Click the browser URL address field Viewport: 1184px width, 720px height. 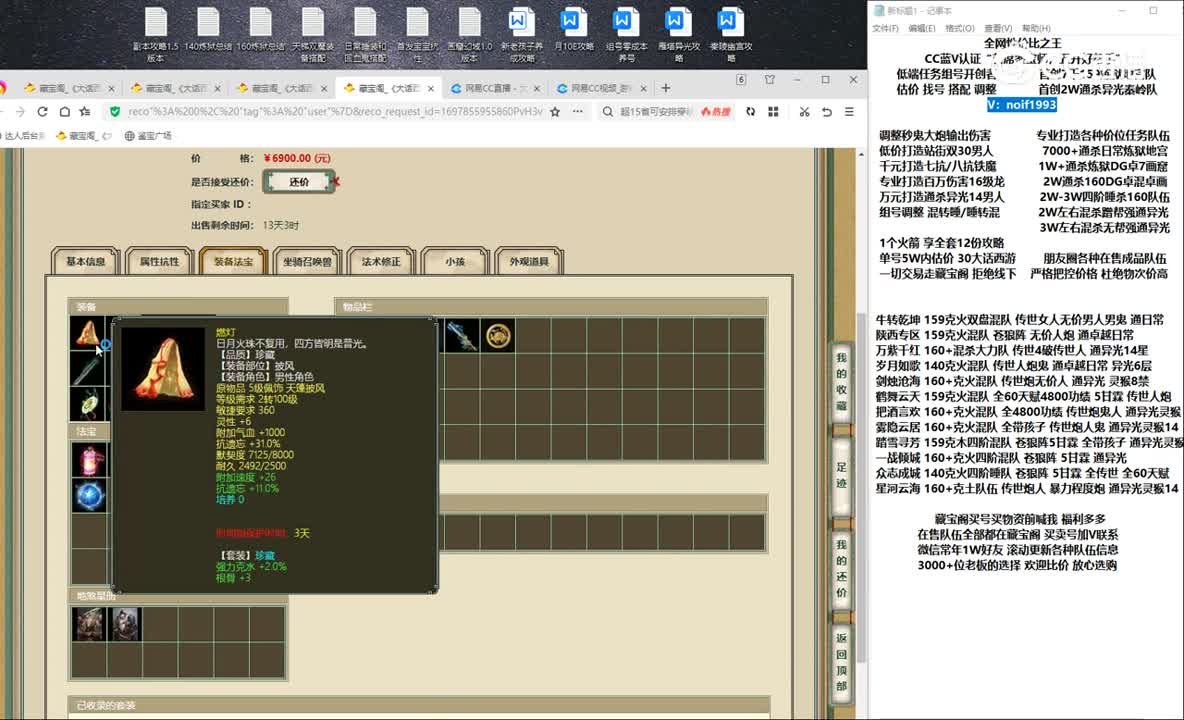coord(335,112)
